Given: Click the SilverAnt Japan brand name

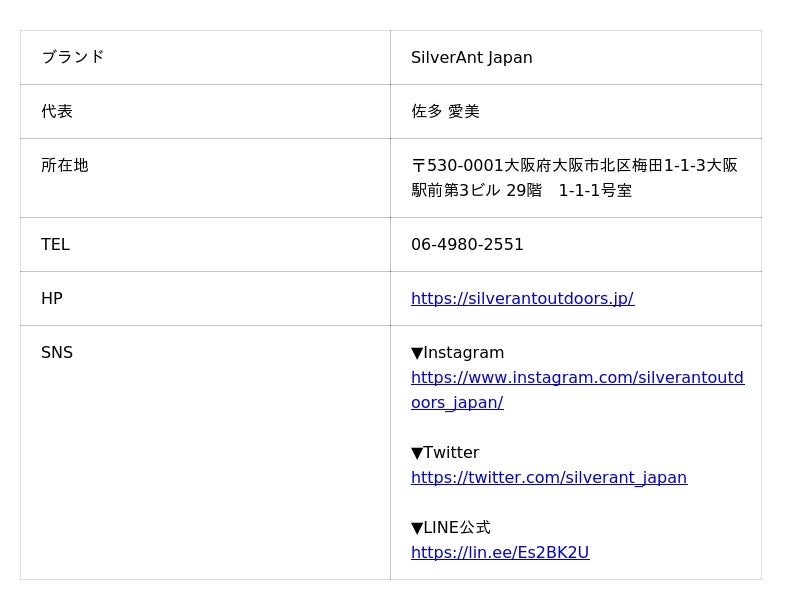Looking at the screenshot, I should coord(471,58).
